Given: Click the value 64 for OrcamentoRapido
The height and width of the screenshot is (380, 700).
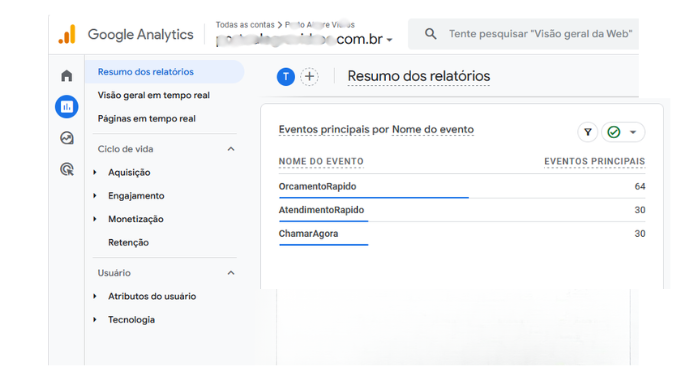Looking at the screenshot, I should 640,187.
